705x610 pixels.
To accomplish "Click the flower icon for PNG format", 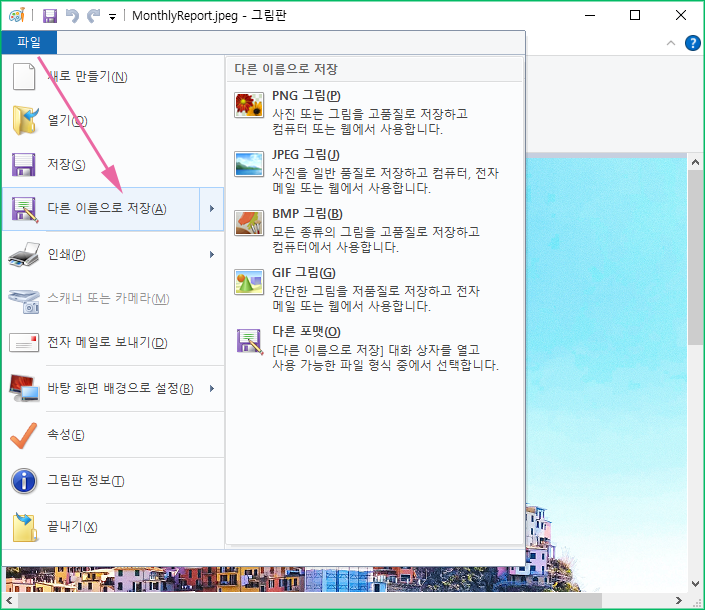I will [x=249, y=105].
